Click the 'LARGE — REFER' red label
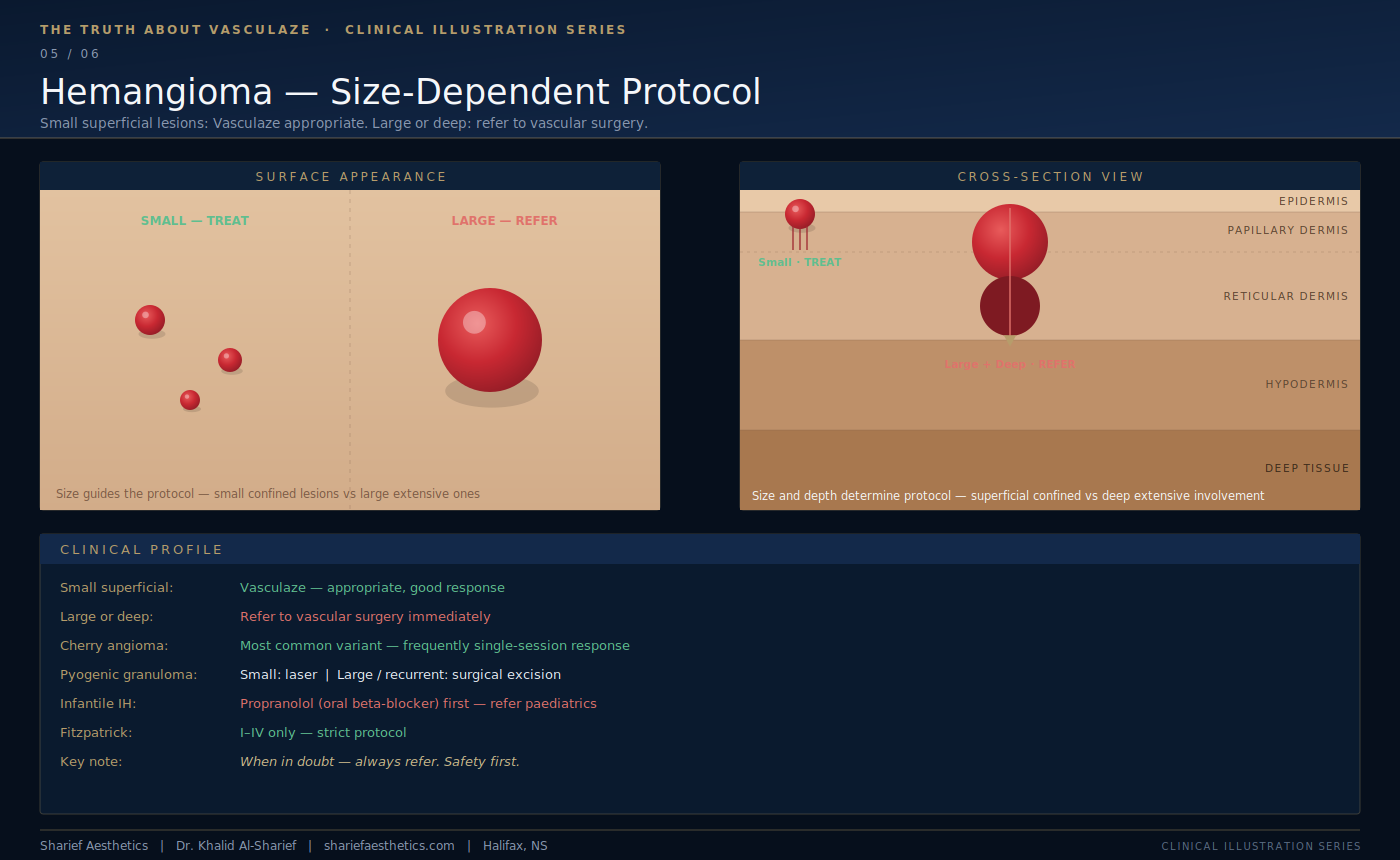1400x860 pixels. pos(505,221)
